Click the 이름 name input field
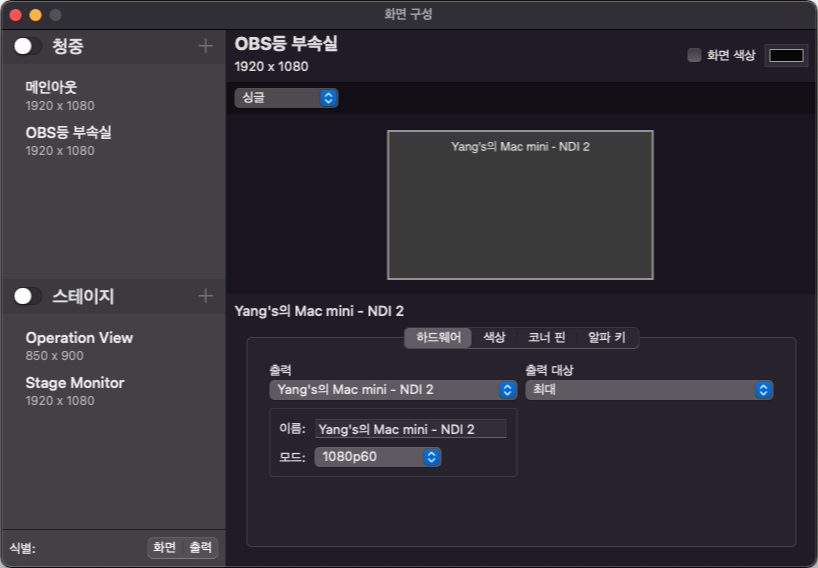818x568 pixels. point(411,429)
